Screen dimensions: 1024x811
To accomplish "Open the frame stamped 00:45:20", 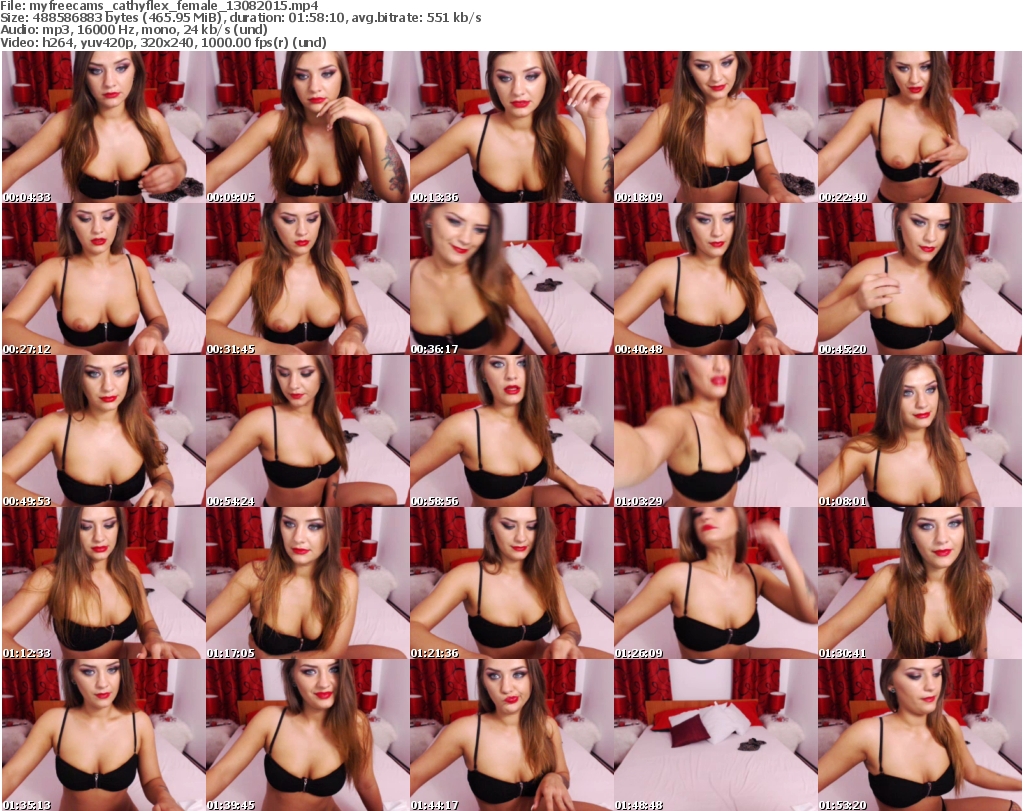I will point(920,279).
